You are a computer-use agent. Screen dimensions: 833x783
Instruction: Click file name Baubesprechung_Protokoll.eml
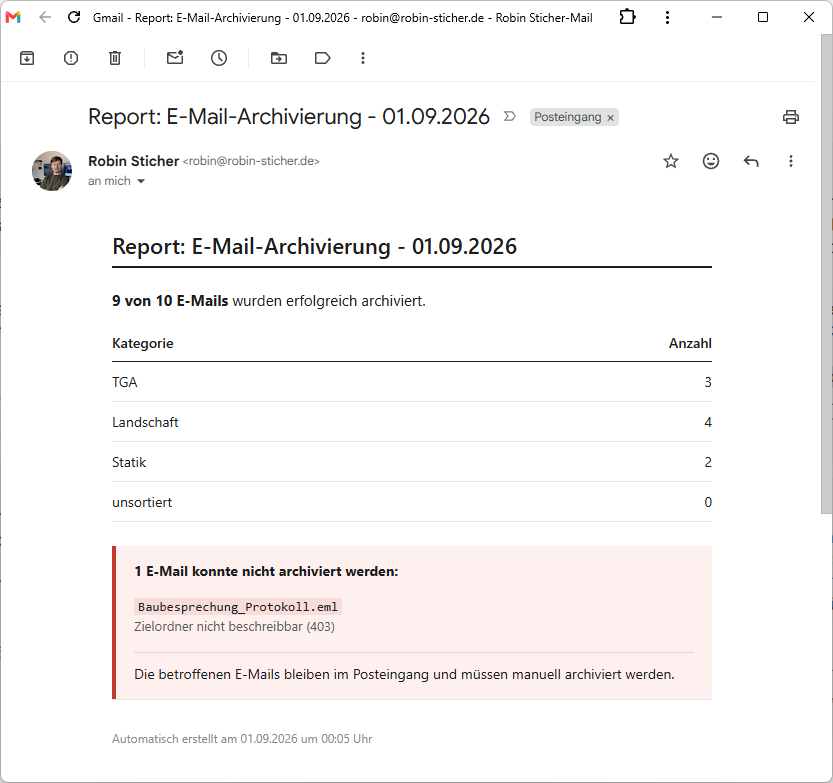(237, 607)
